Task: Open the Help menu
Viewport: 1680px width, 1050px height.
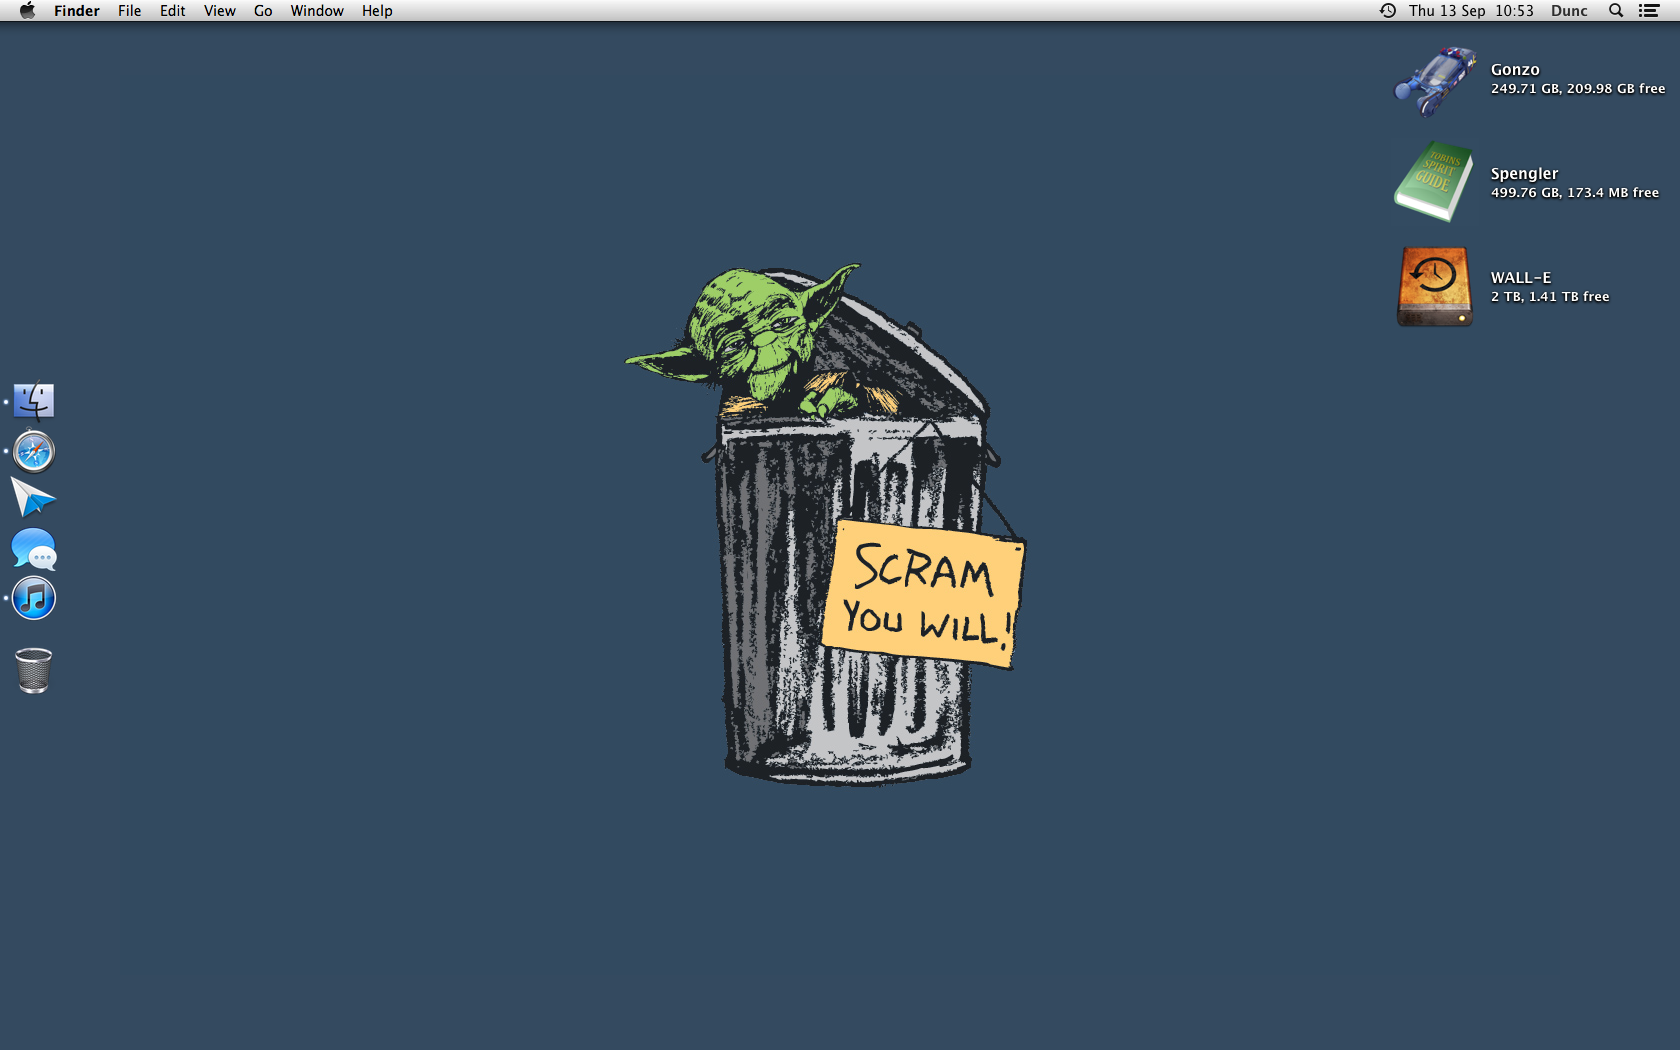Action: pyautogui.click(x=377, y=11)
